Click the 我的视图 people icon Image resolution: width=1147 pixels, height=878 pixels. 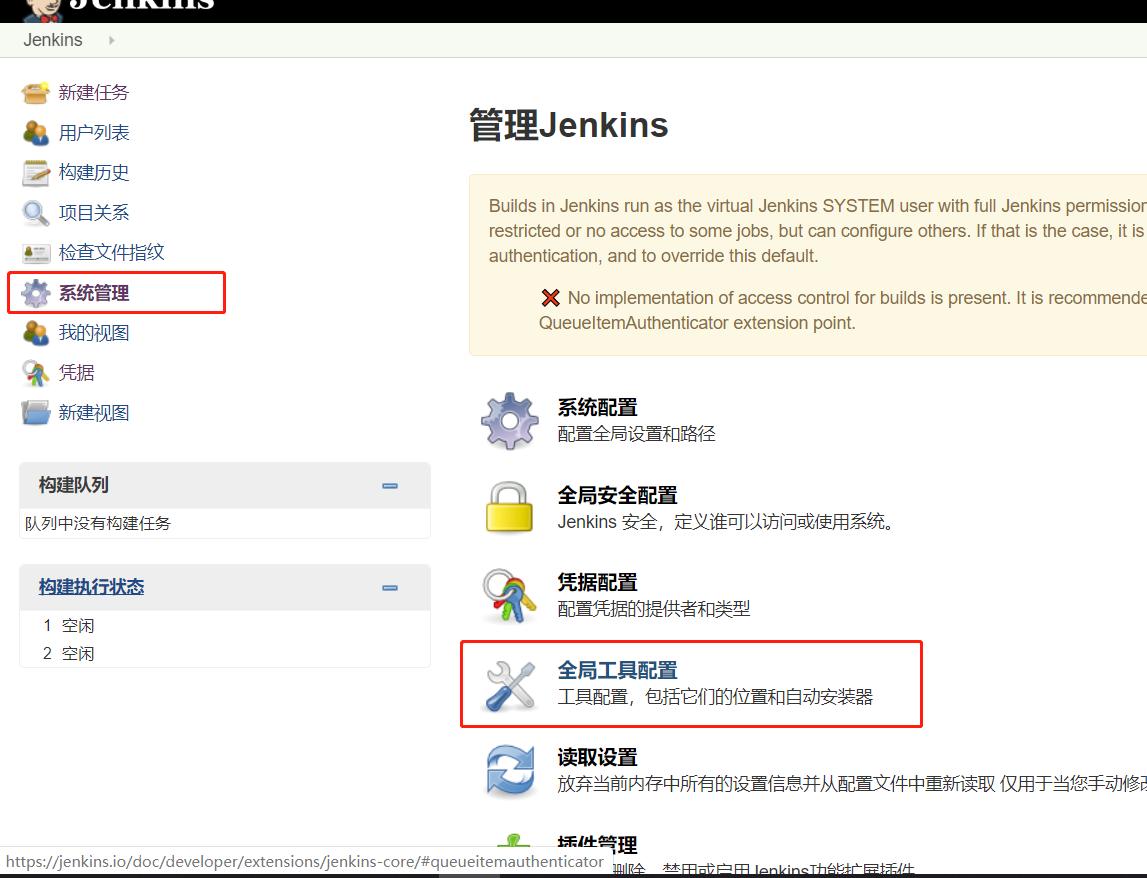(x=35, y=333)
